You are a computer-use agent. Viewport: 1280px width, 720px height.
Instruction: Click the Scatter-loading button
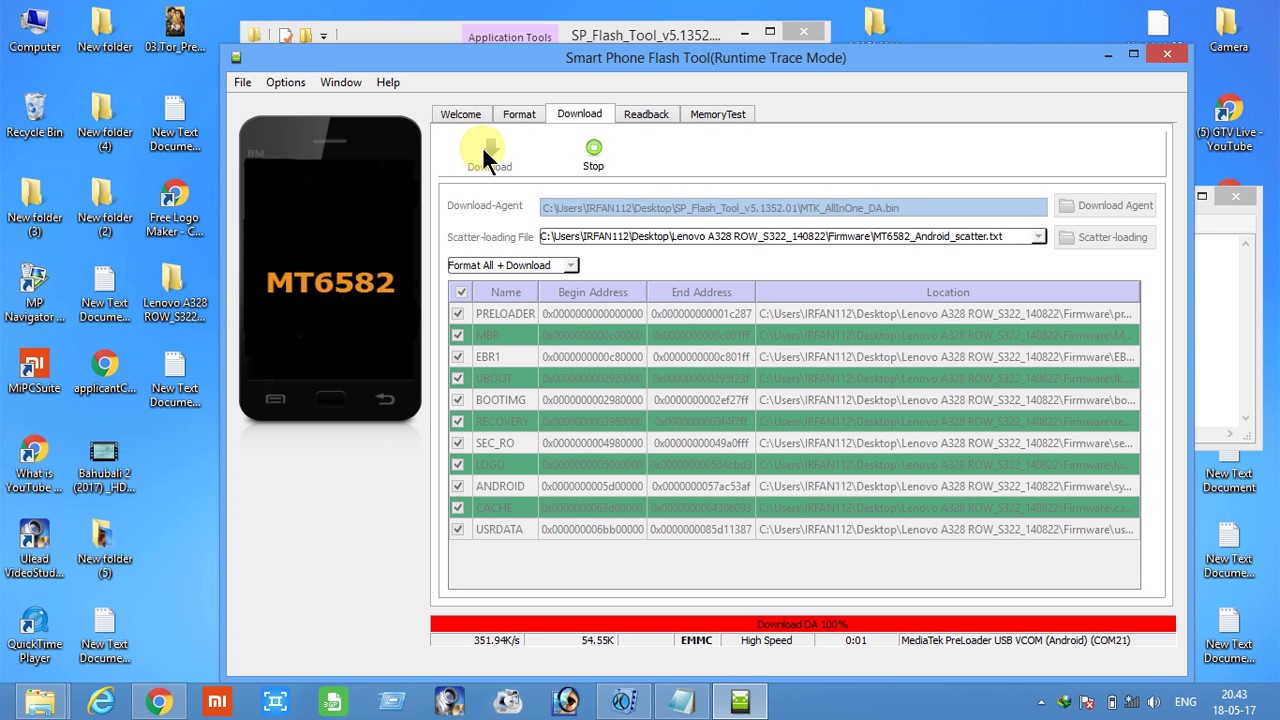pos(1105,237)
